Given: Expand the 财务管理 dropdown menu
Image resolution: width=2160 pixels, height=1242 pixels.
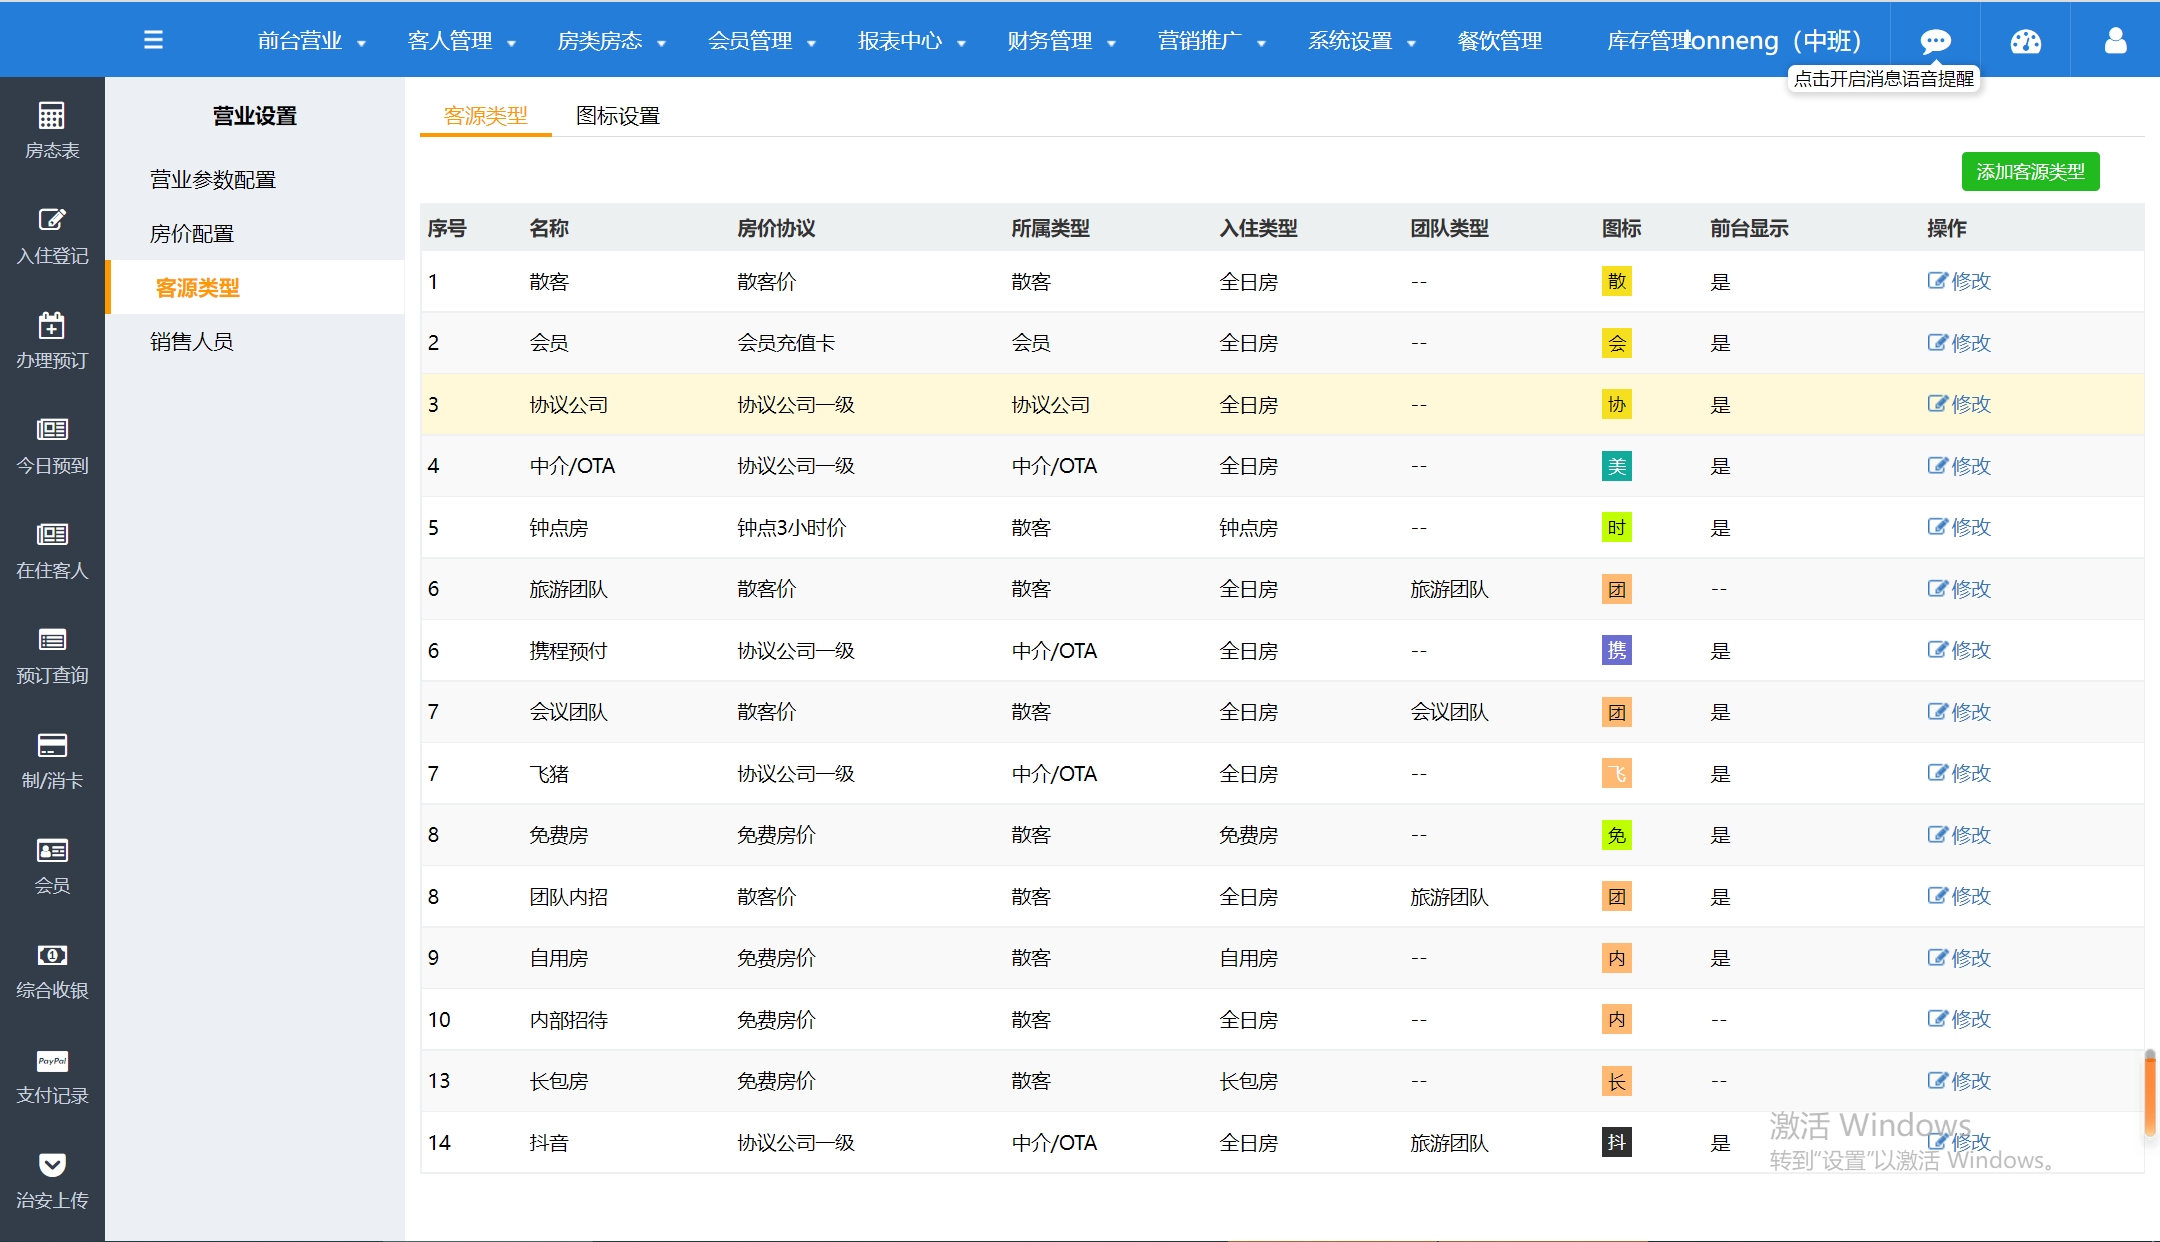Looking at the screenshot, I should point(1062,41).
